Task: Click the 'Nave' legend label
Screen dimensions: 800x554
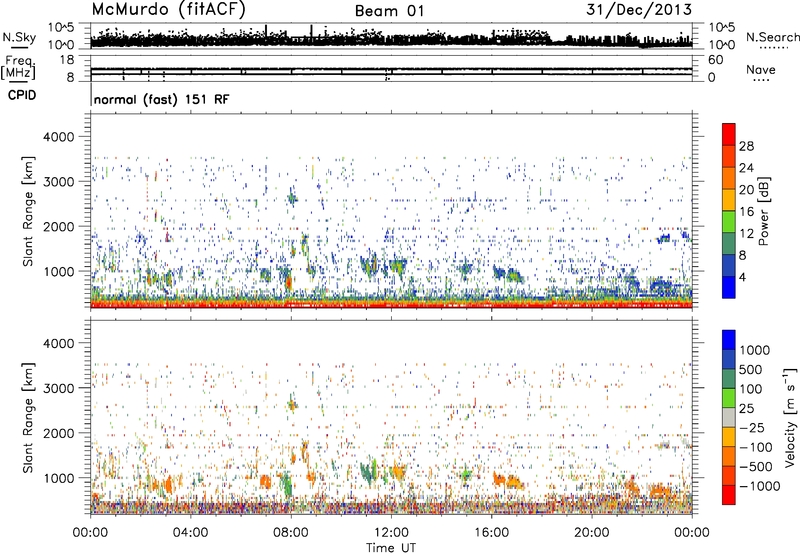Action: (x=761, y=69)
